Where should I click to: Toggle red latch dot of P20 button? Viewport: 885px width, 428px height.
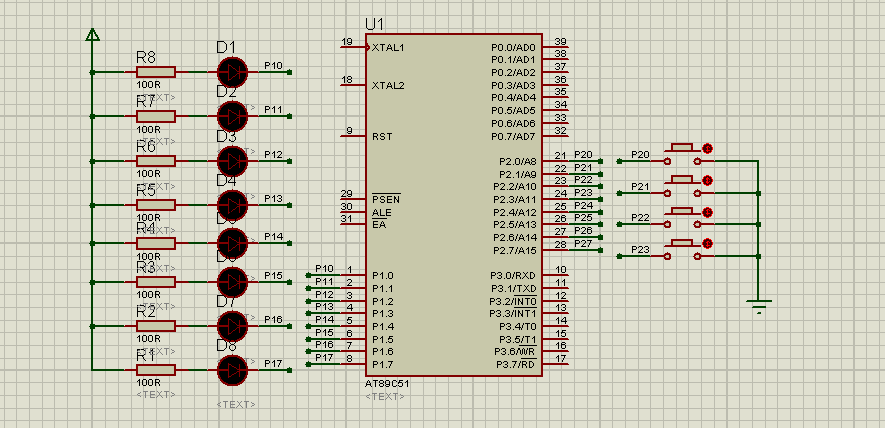(x=707, y=149)
